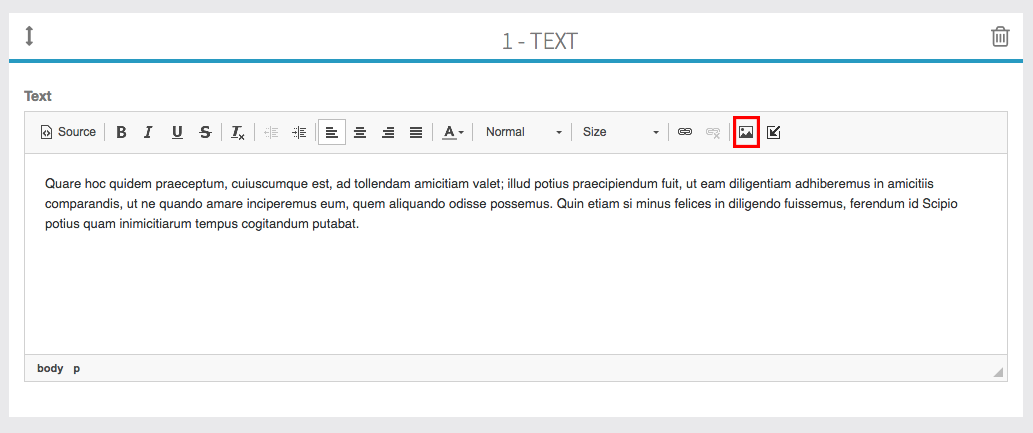Justify the paragraph text
The image size is (1033, 433).
coord(416,132)
